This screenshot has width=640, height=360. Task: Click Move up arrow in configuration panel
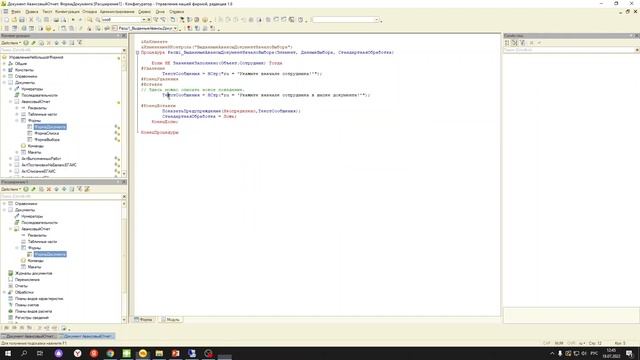[x=57, y=43]
